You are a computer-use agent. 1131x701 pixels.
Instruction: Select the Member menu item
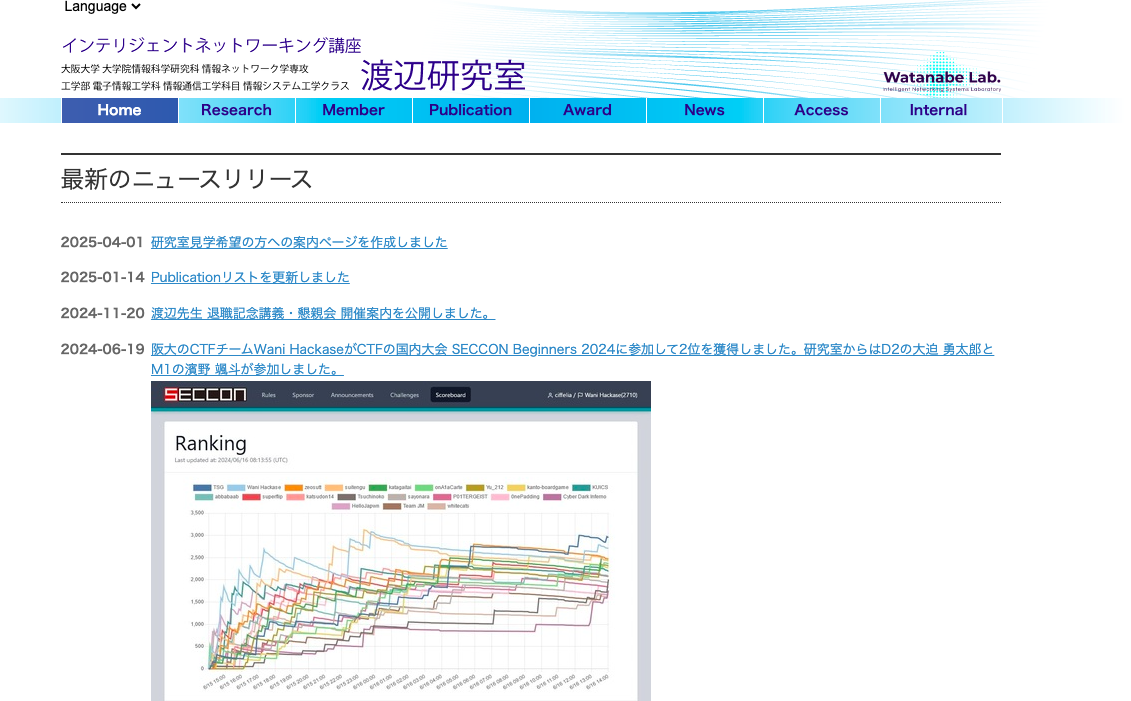click(x=353, y=110)
